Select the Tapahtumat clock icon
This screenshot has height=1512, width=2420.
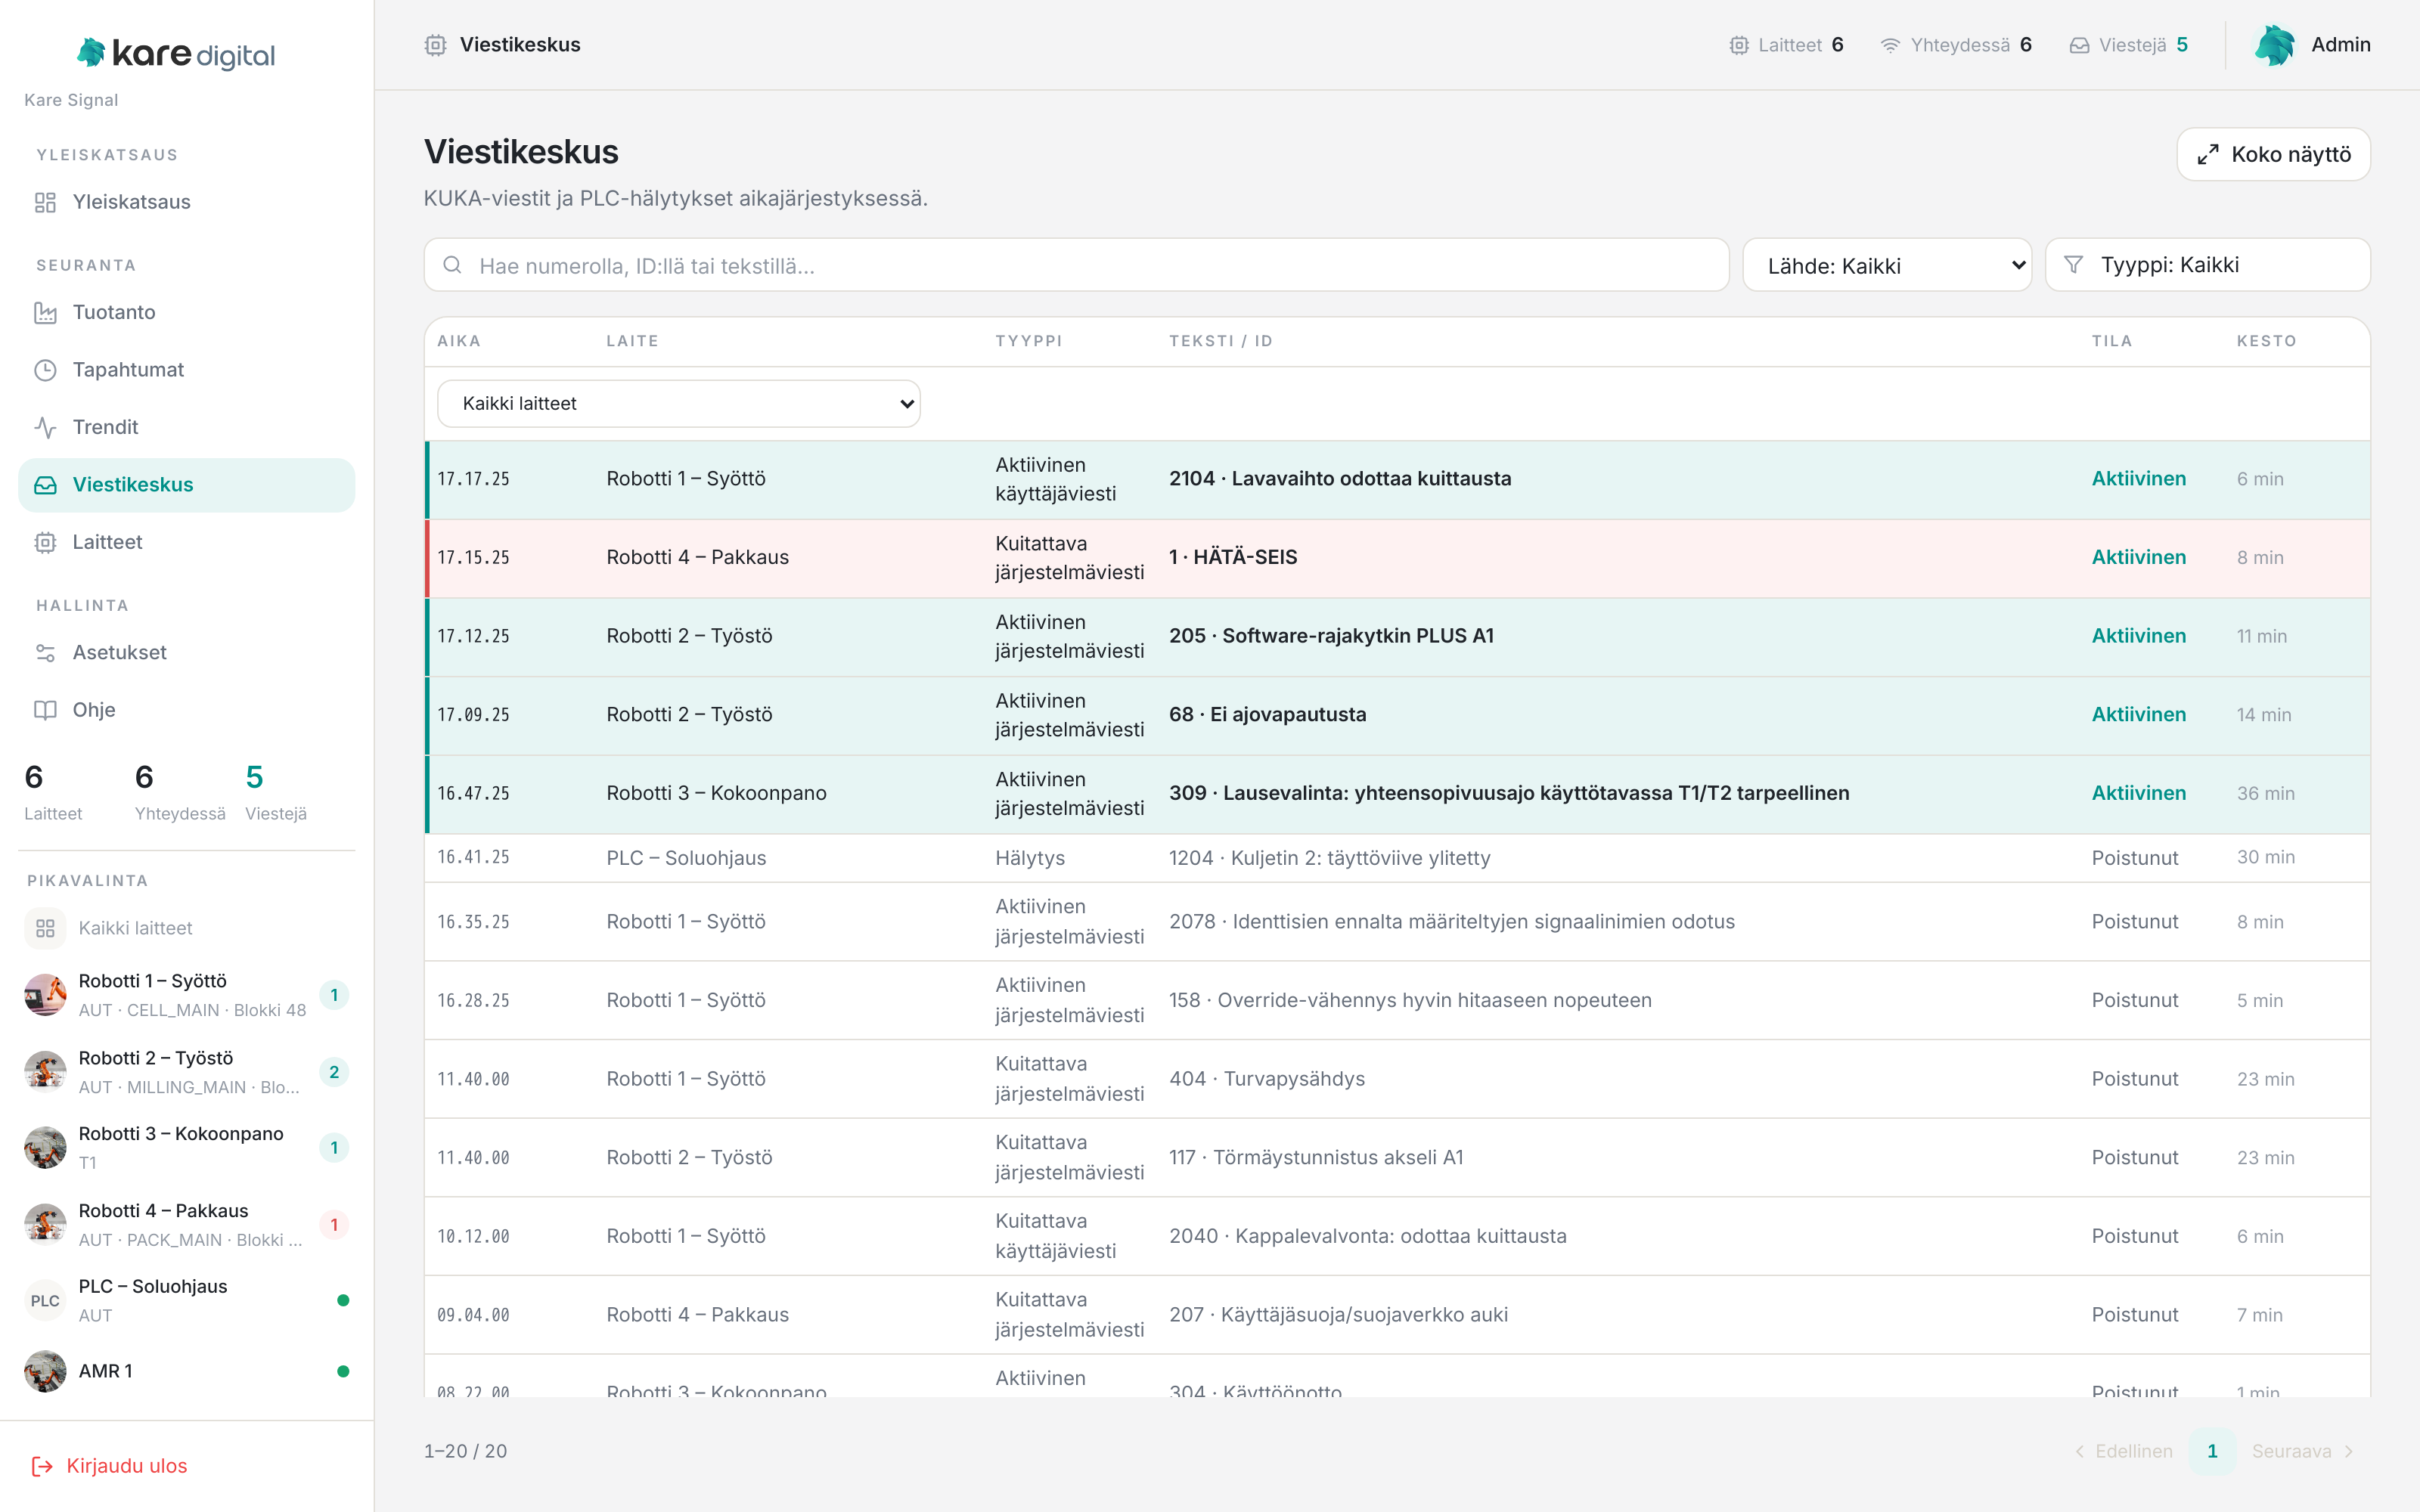click(45, 370)
